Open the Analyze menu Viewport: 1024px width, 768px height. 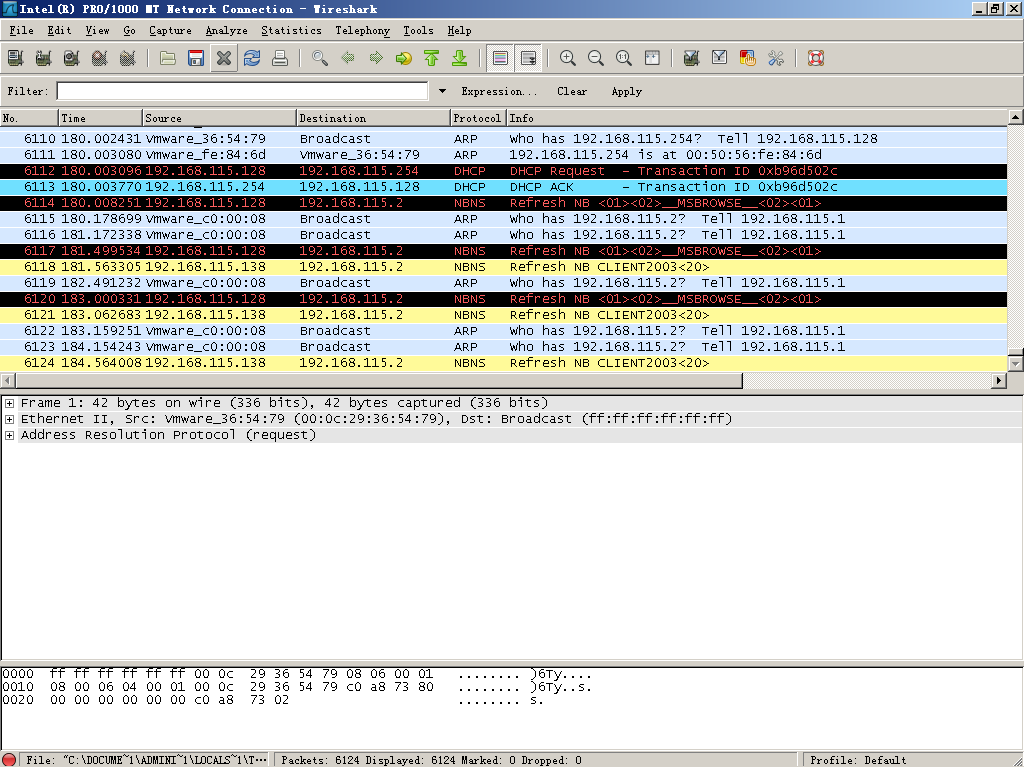point(227,31)
